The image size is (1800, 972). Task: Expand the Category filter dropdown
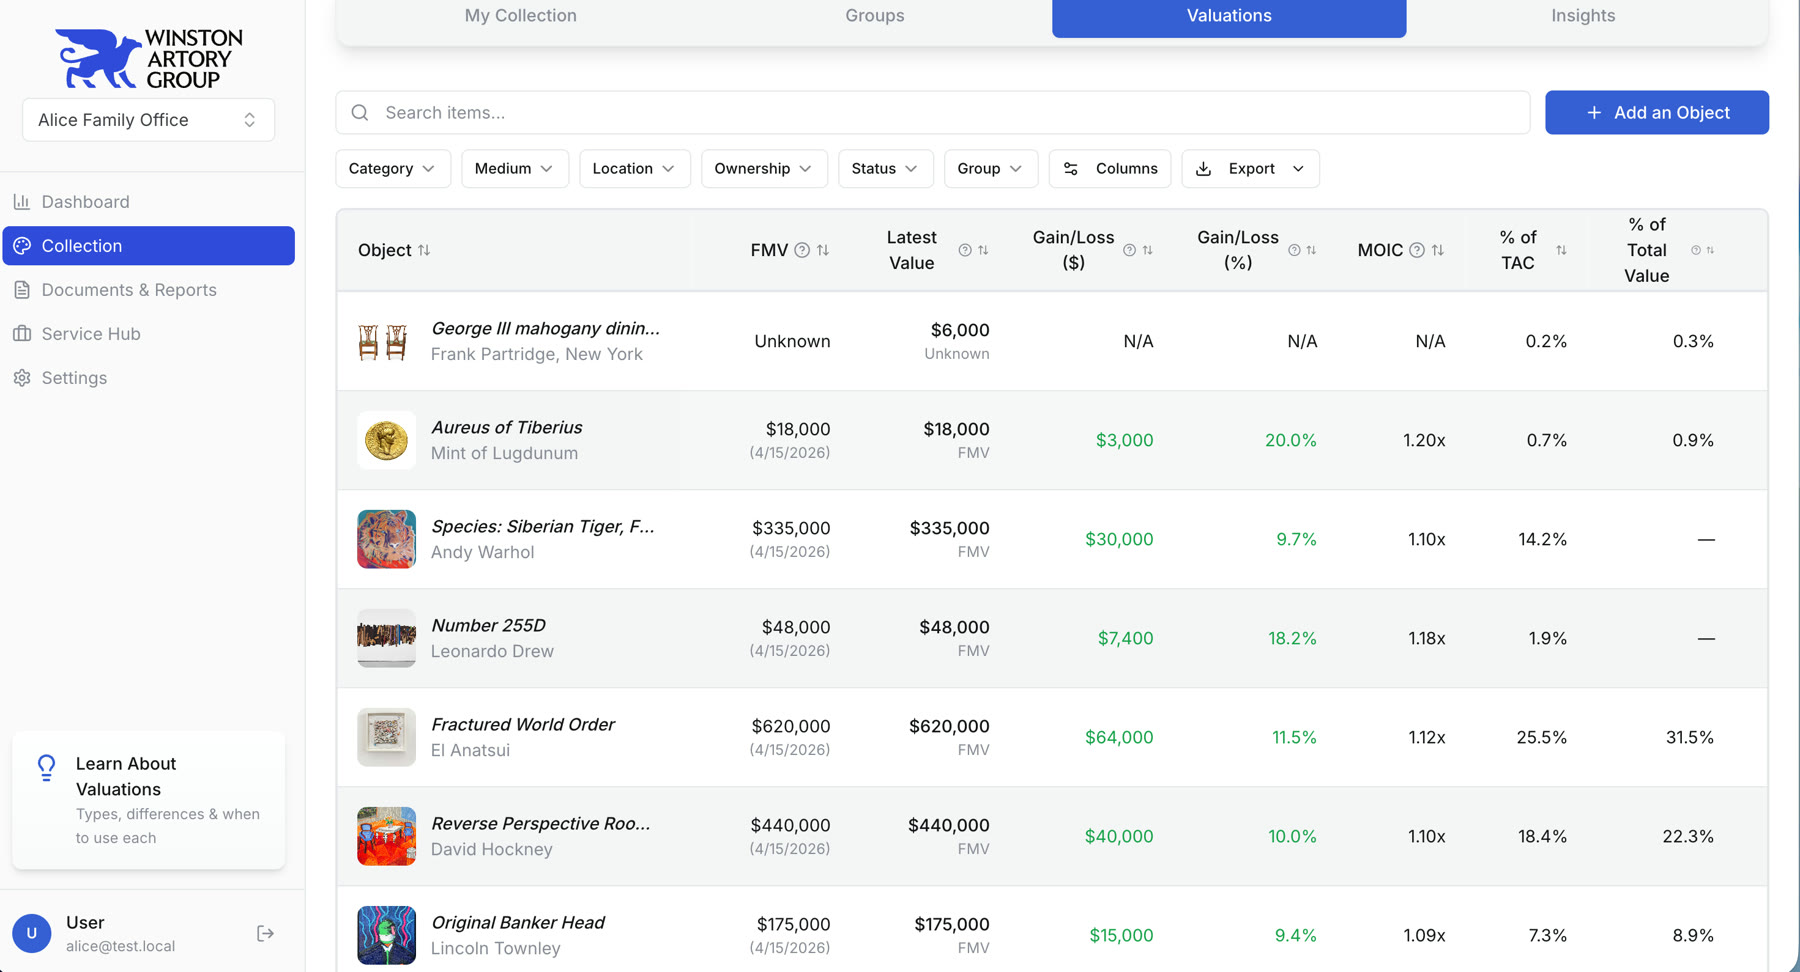pos(393,168)
